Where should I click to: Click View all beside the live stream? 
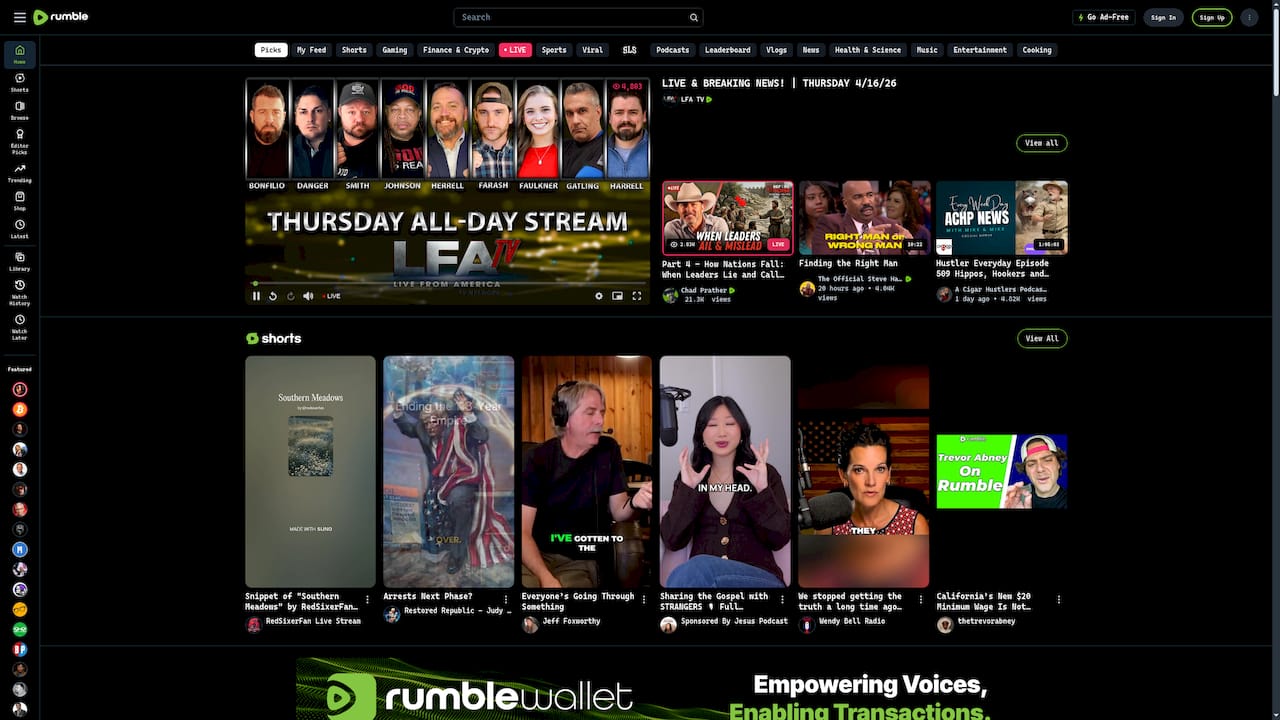[1042, 143]
